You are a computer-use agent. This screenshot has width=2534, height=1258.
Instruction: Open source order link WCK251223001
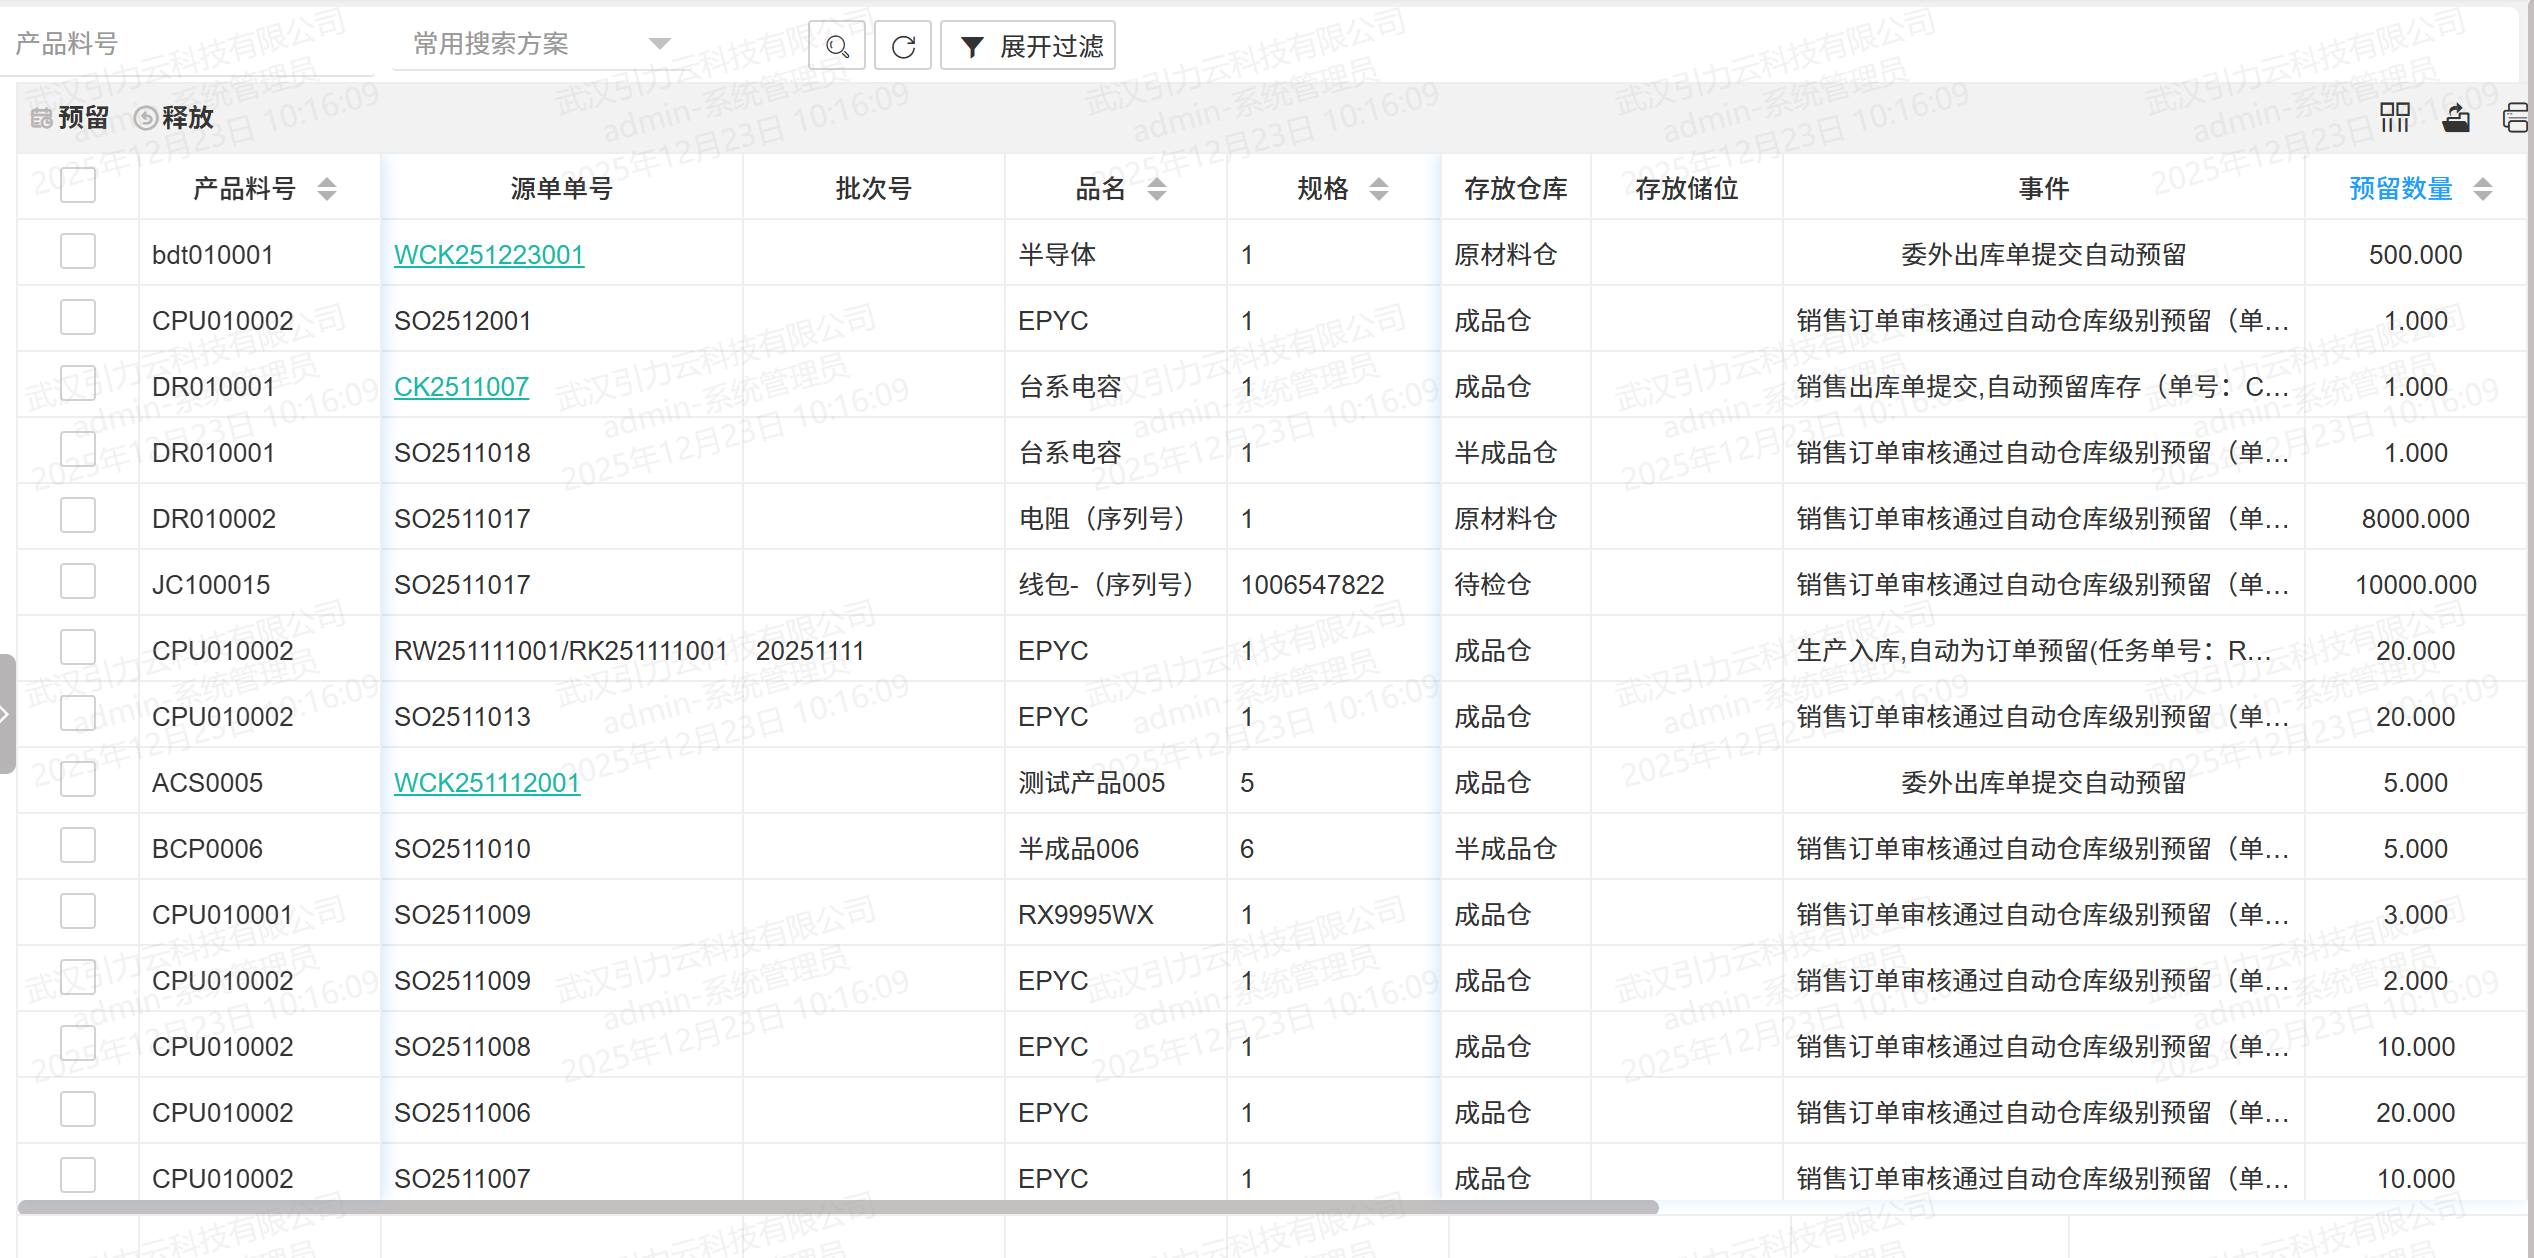click(x=488, y=255)
